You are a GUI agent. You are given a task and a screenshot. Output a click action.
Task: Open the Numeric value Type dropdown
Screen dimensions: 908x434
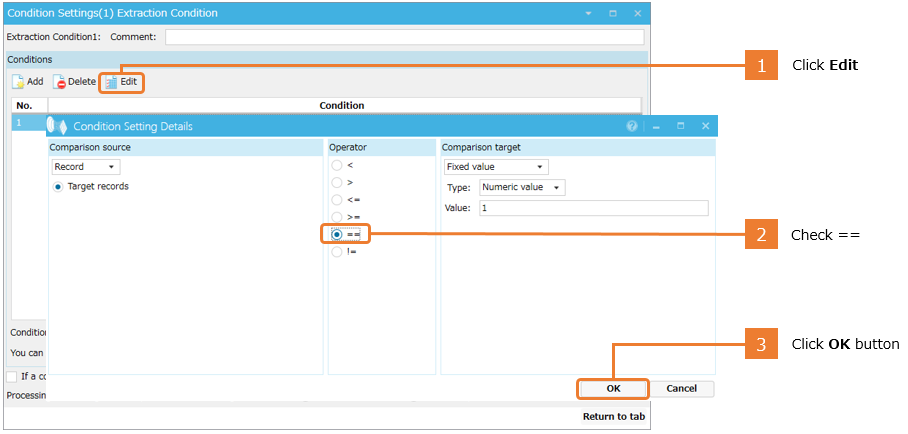tap(522, 187)
